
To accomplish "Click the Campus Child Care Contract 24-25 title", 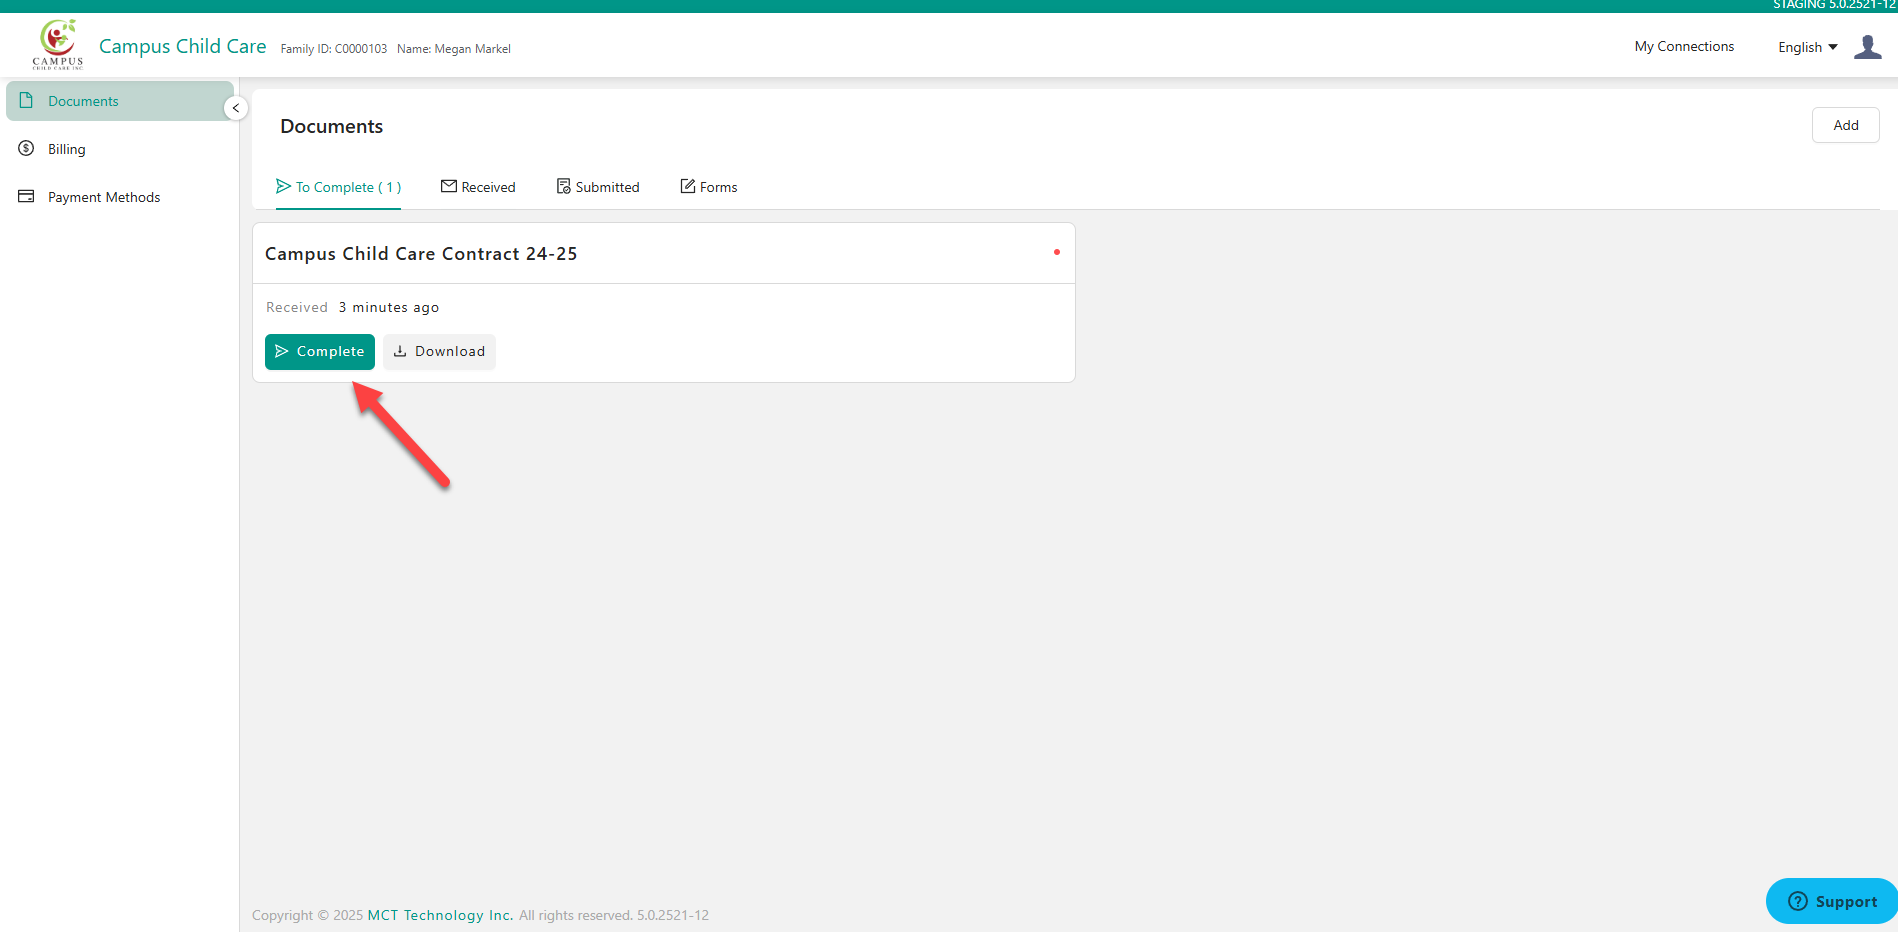I will pyautogui.click(x=421, y=254).
